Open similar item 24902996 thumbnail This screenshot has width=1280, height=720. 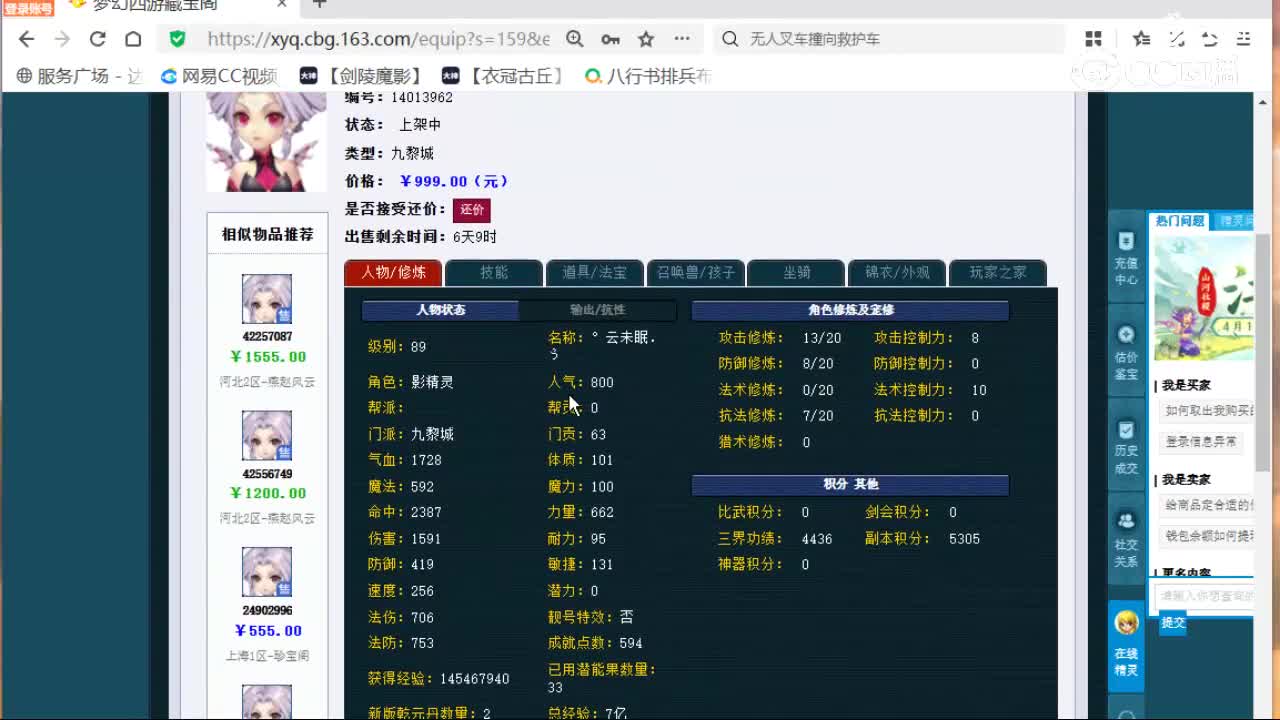click(267, 572)
